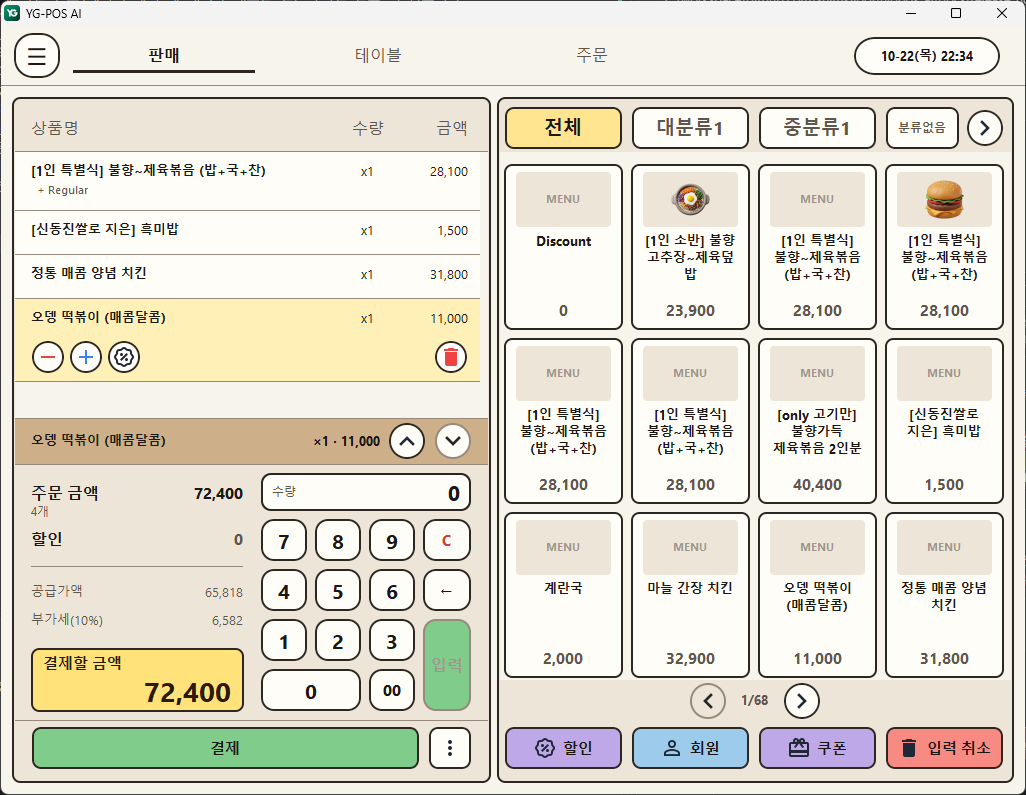Tap keypad number 3
This screenshot has height=795, width=1026.
[x=392, y=641]
